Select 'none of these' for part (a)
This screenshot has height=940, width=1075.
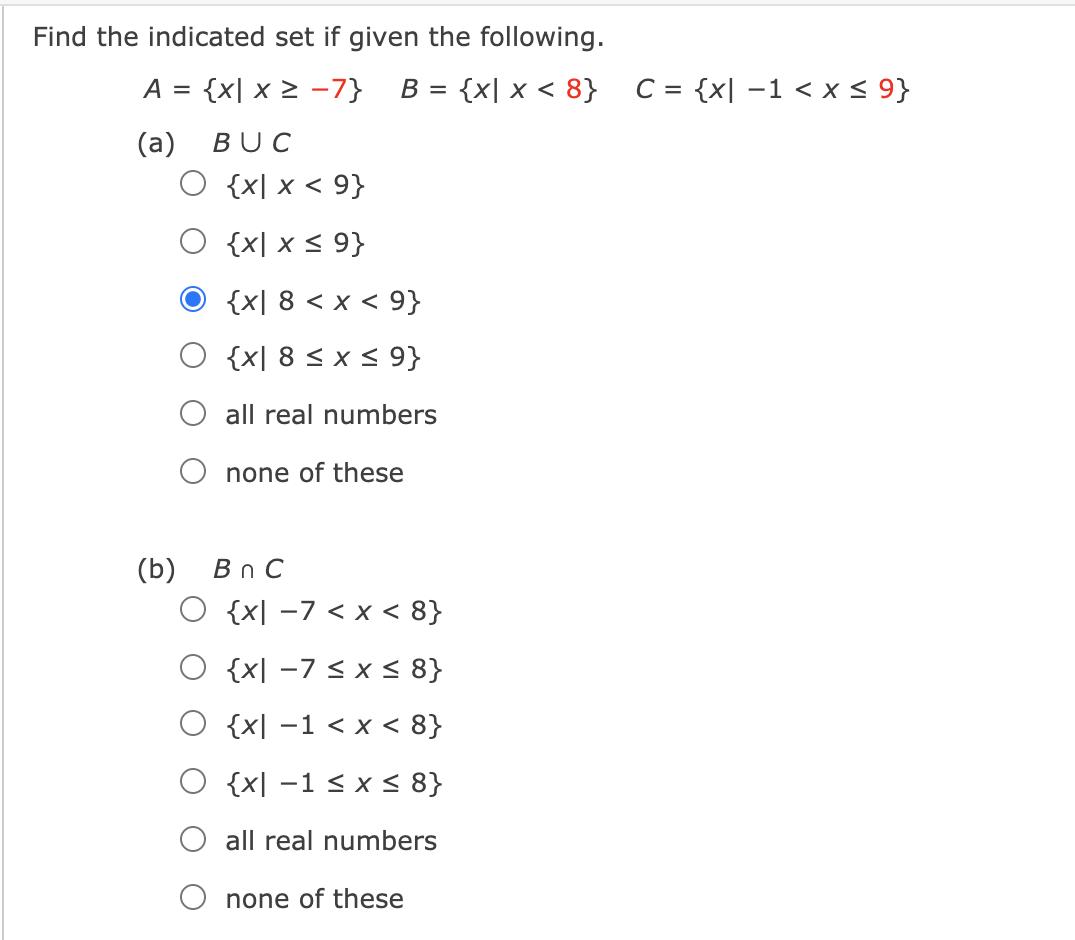click(x=193, y=470)
